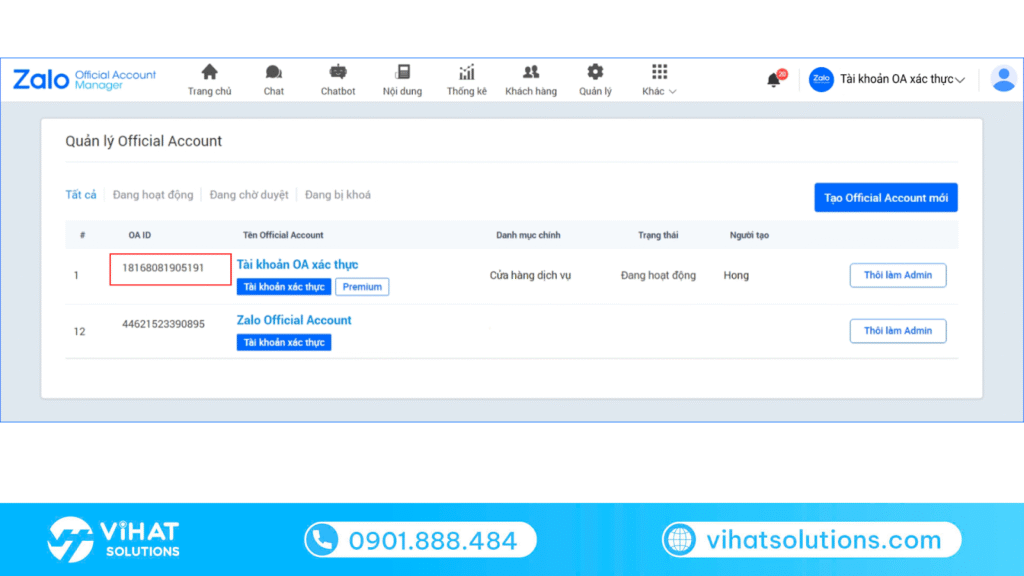
Task: Click the phone handset icon in banner
Action: coord(321,540)
